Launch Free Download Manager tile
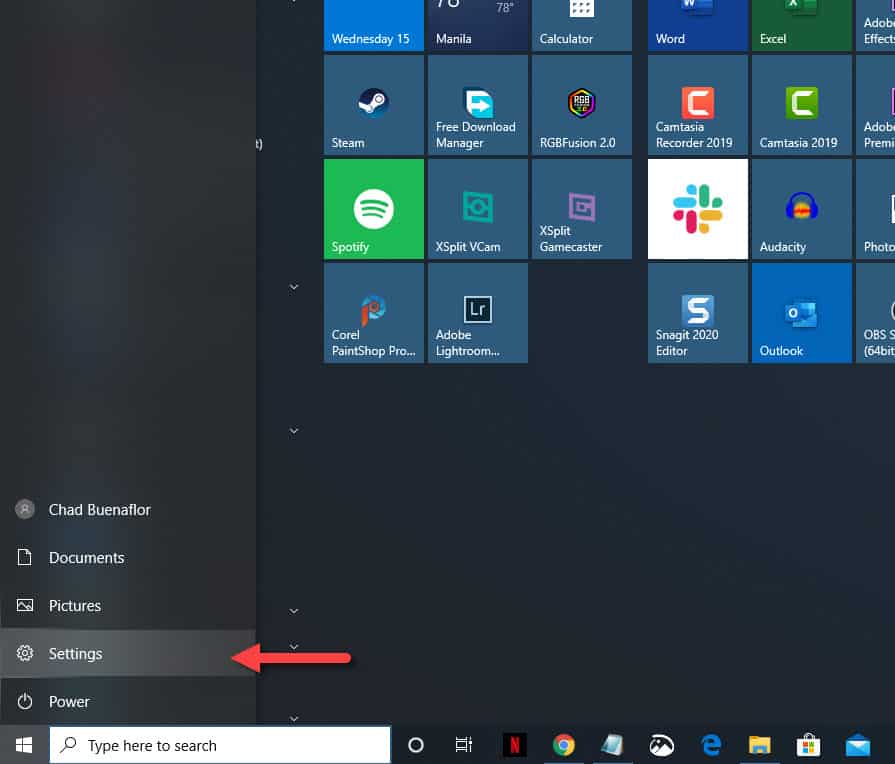This screenshot has width=895, height=764. coord(478,105)
